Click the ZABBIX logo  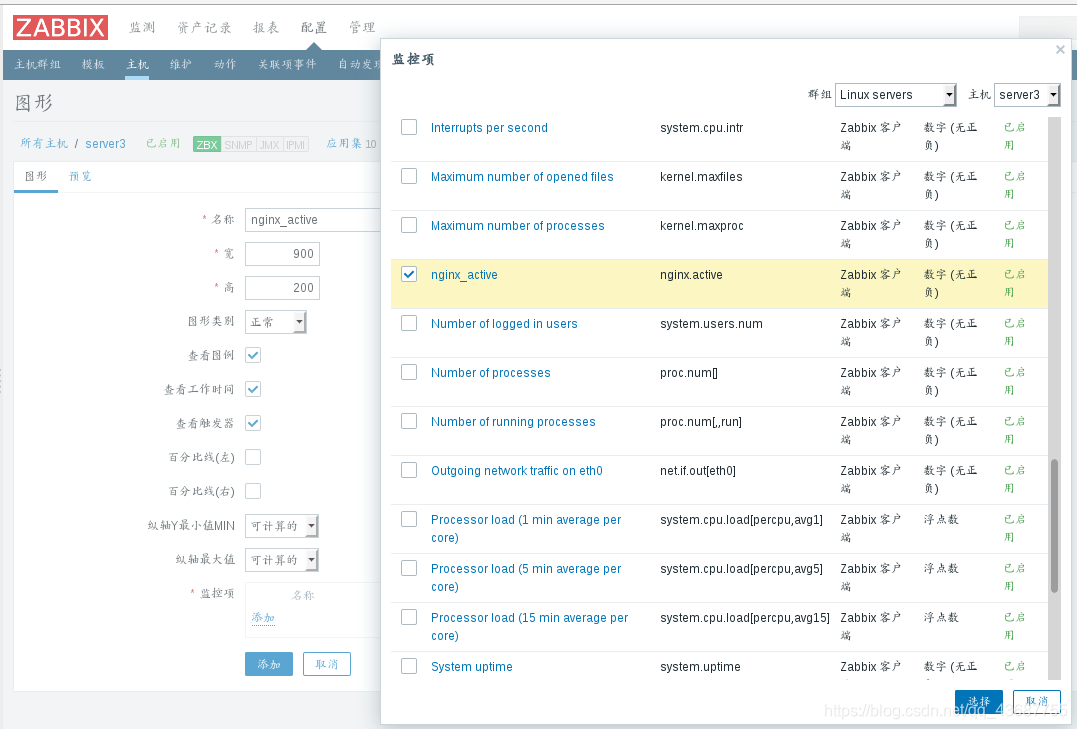tap(60, 27)
